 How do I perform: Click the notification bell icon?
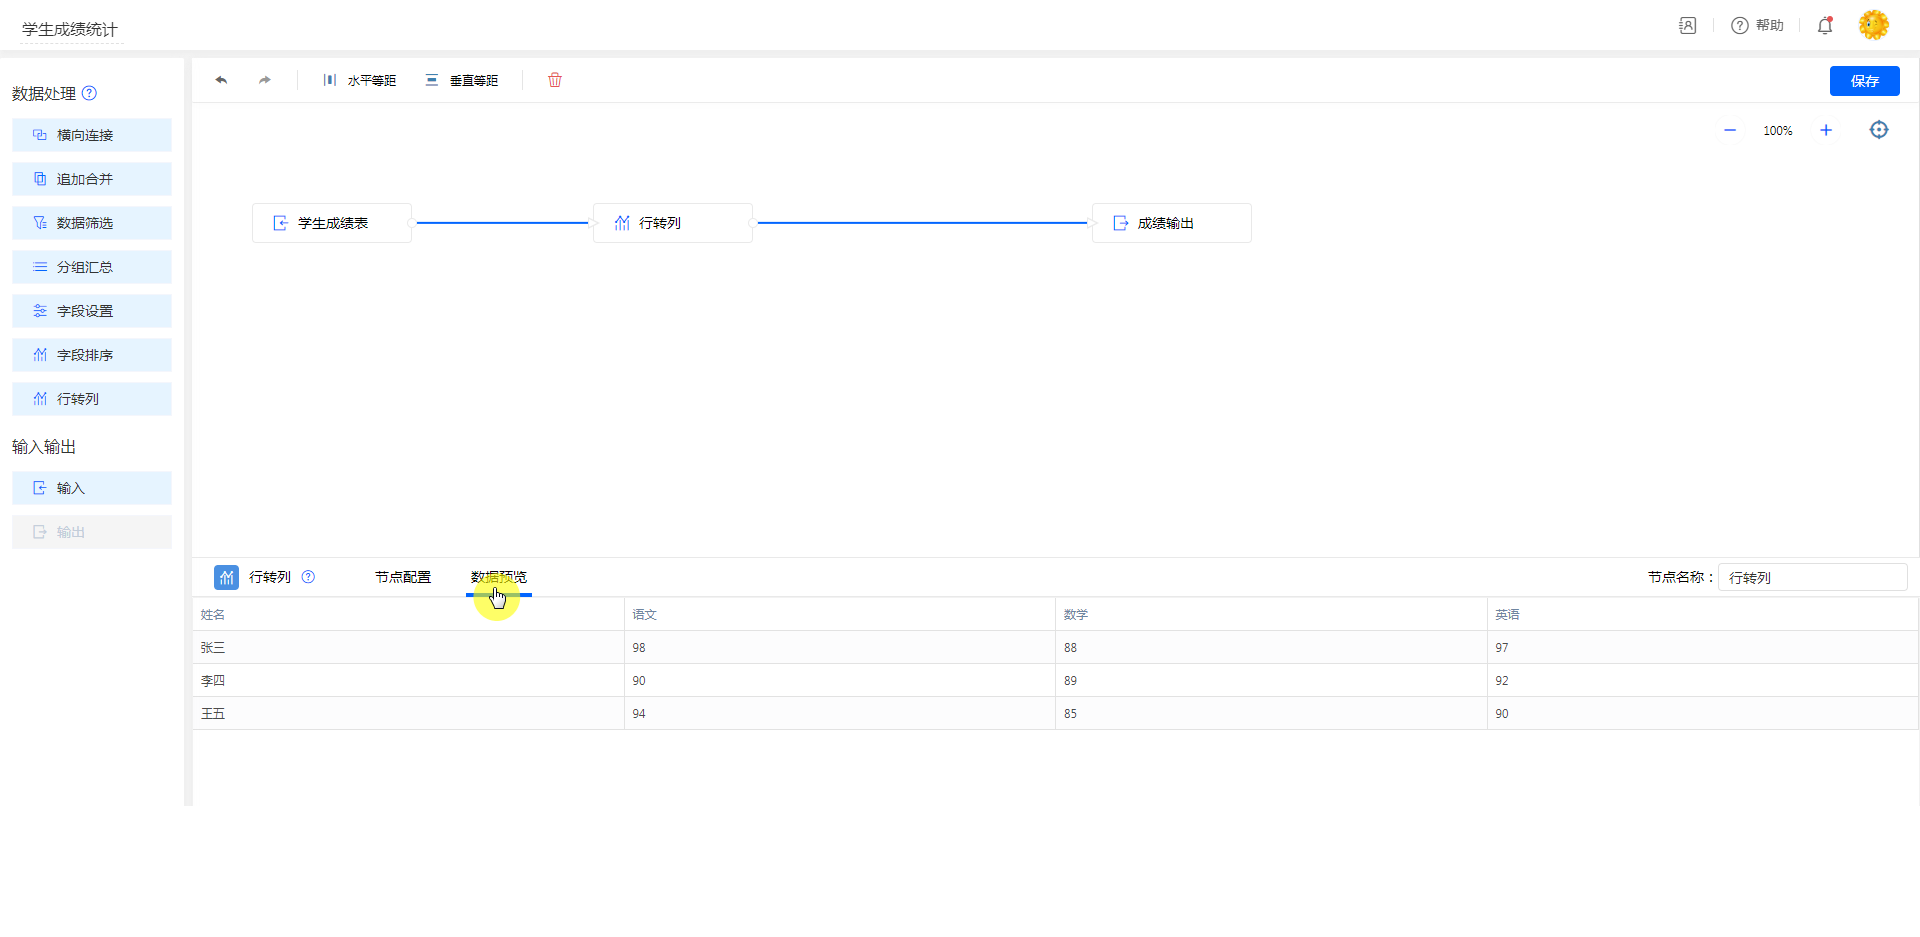point(1825,26)
